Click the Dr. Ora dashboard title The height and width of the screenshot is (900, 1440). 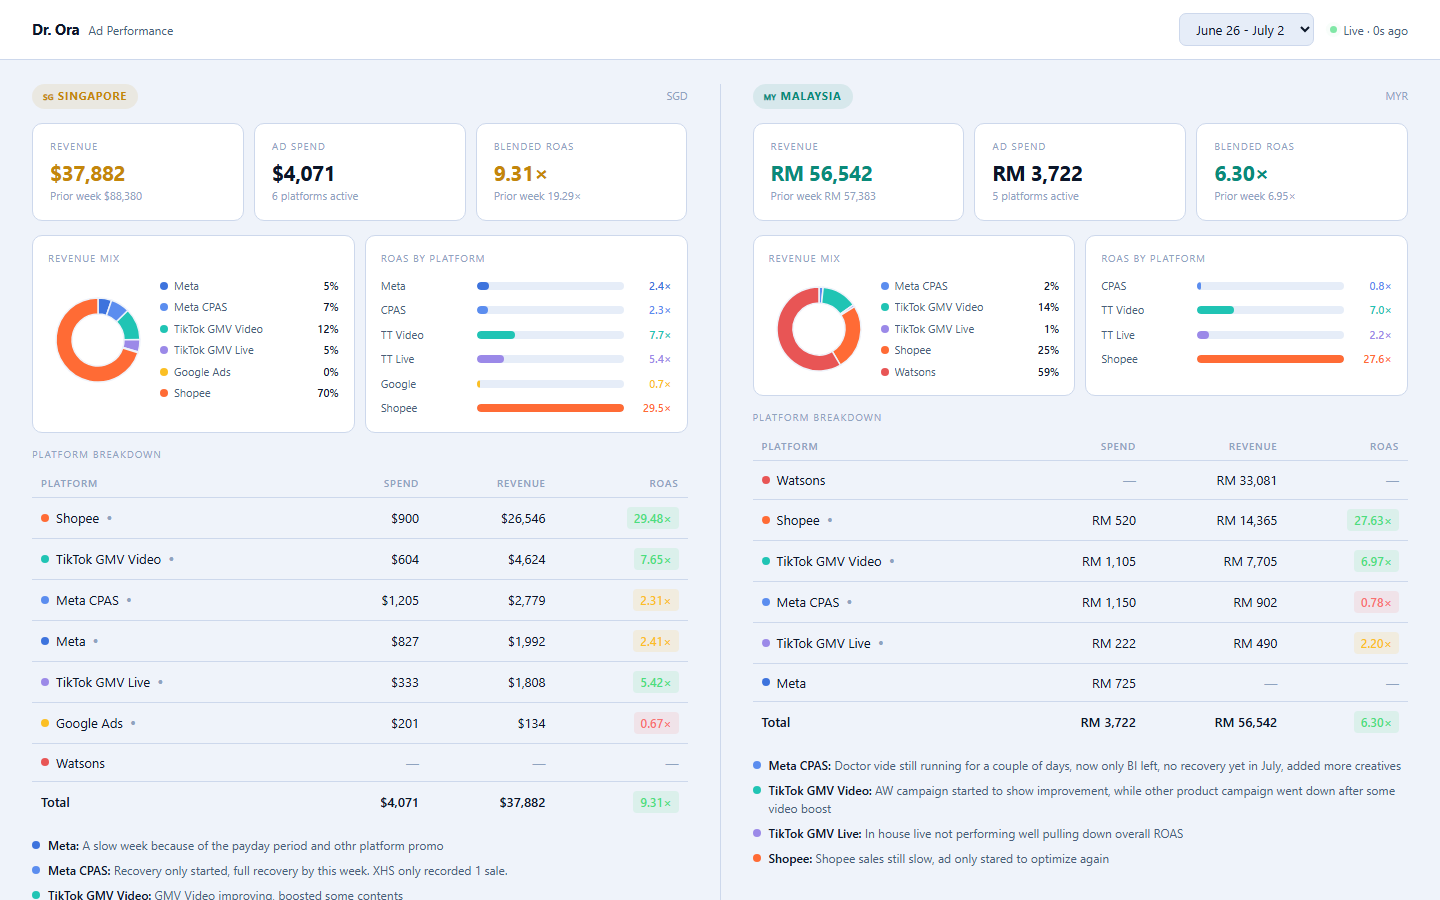click(x=55, y=30)
